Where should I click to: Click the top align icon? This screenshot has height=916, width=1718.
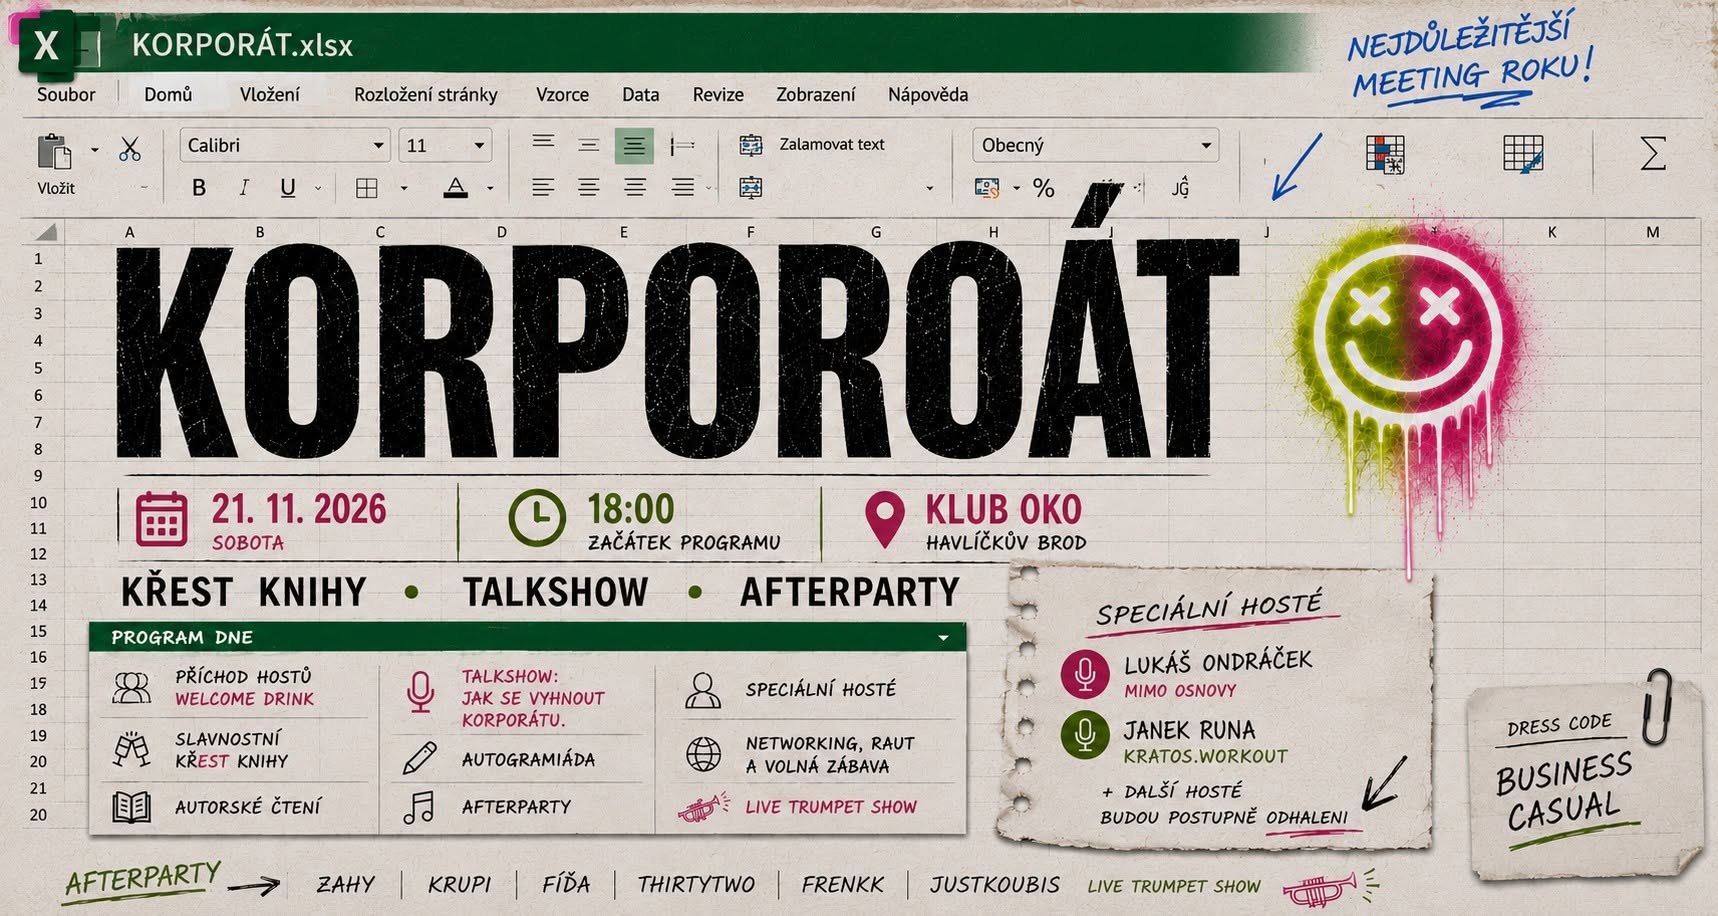[543, 143]
